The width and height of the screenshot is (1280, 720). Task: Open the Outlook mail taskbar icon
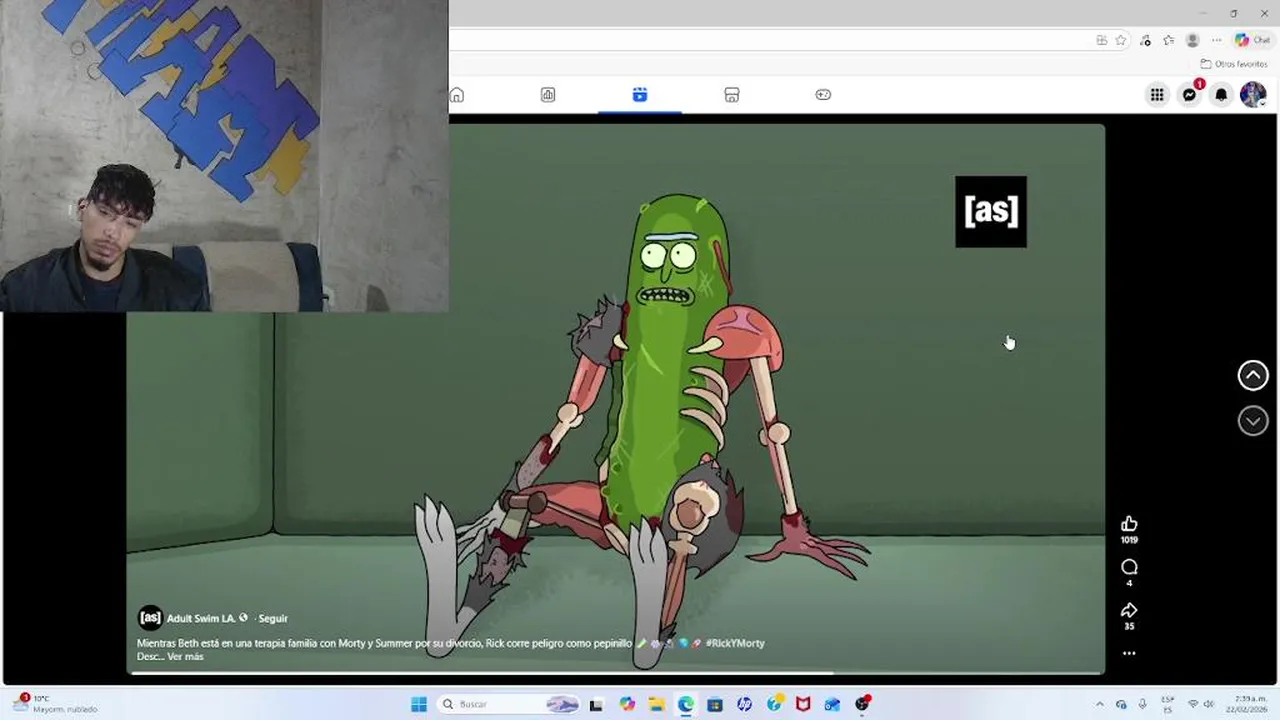(832, 704)
